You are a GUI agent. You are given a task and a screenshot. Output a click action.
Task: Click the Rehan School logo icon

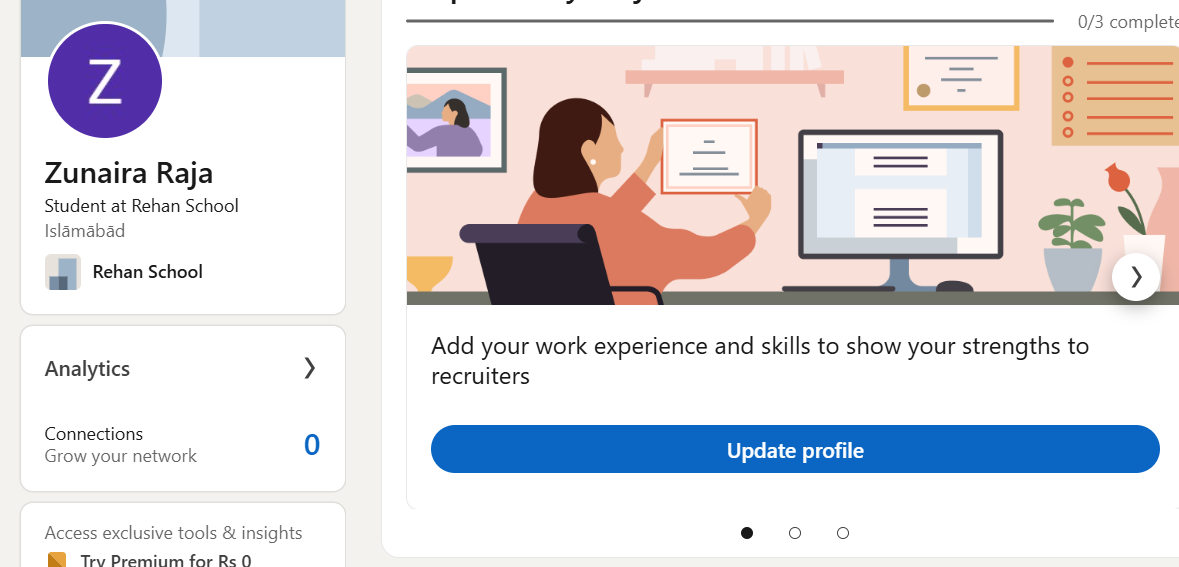[62, 271]
